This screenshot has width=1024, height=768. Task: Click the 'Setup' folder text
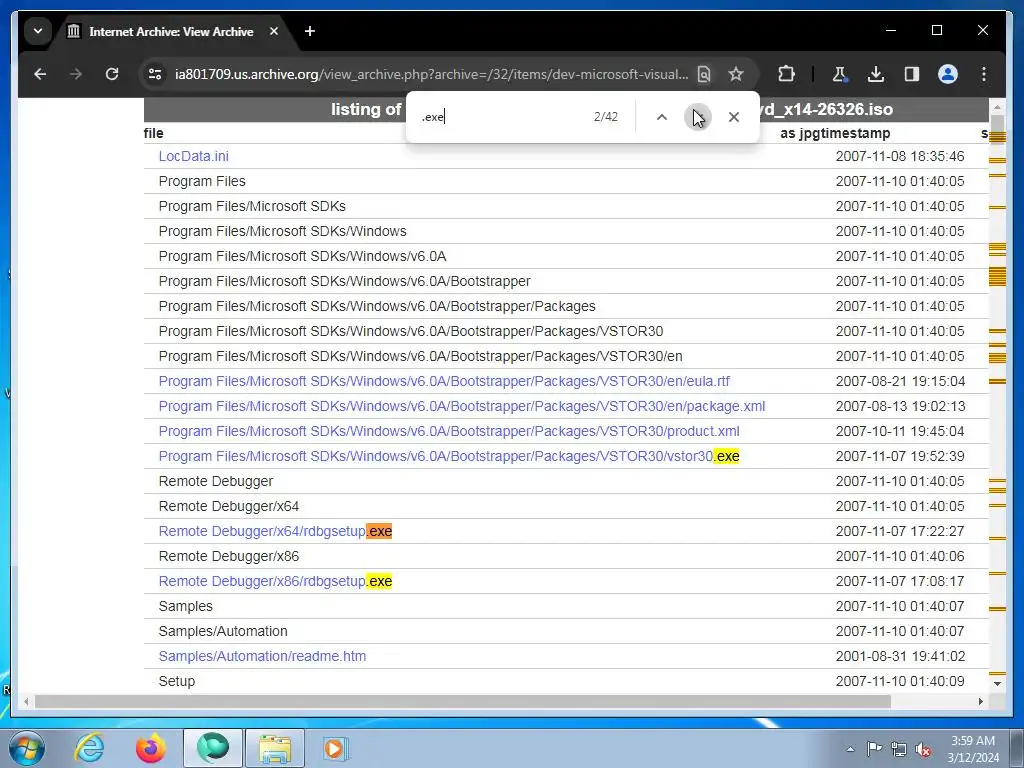pyautogui.click(x=177, y=681)
